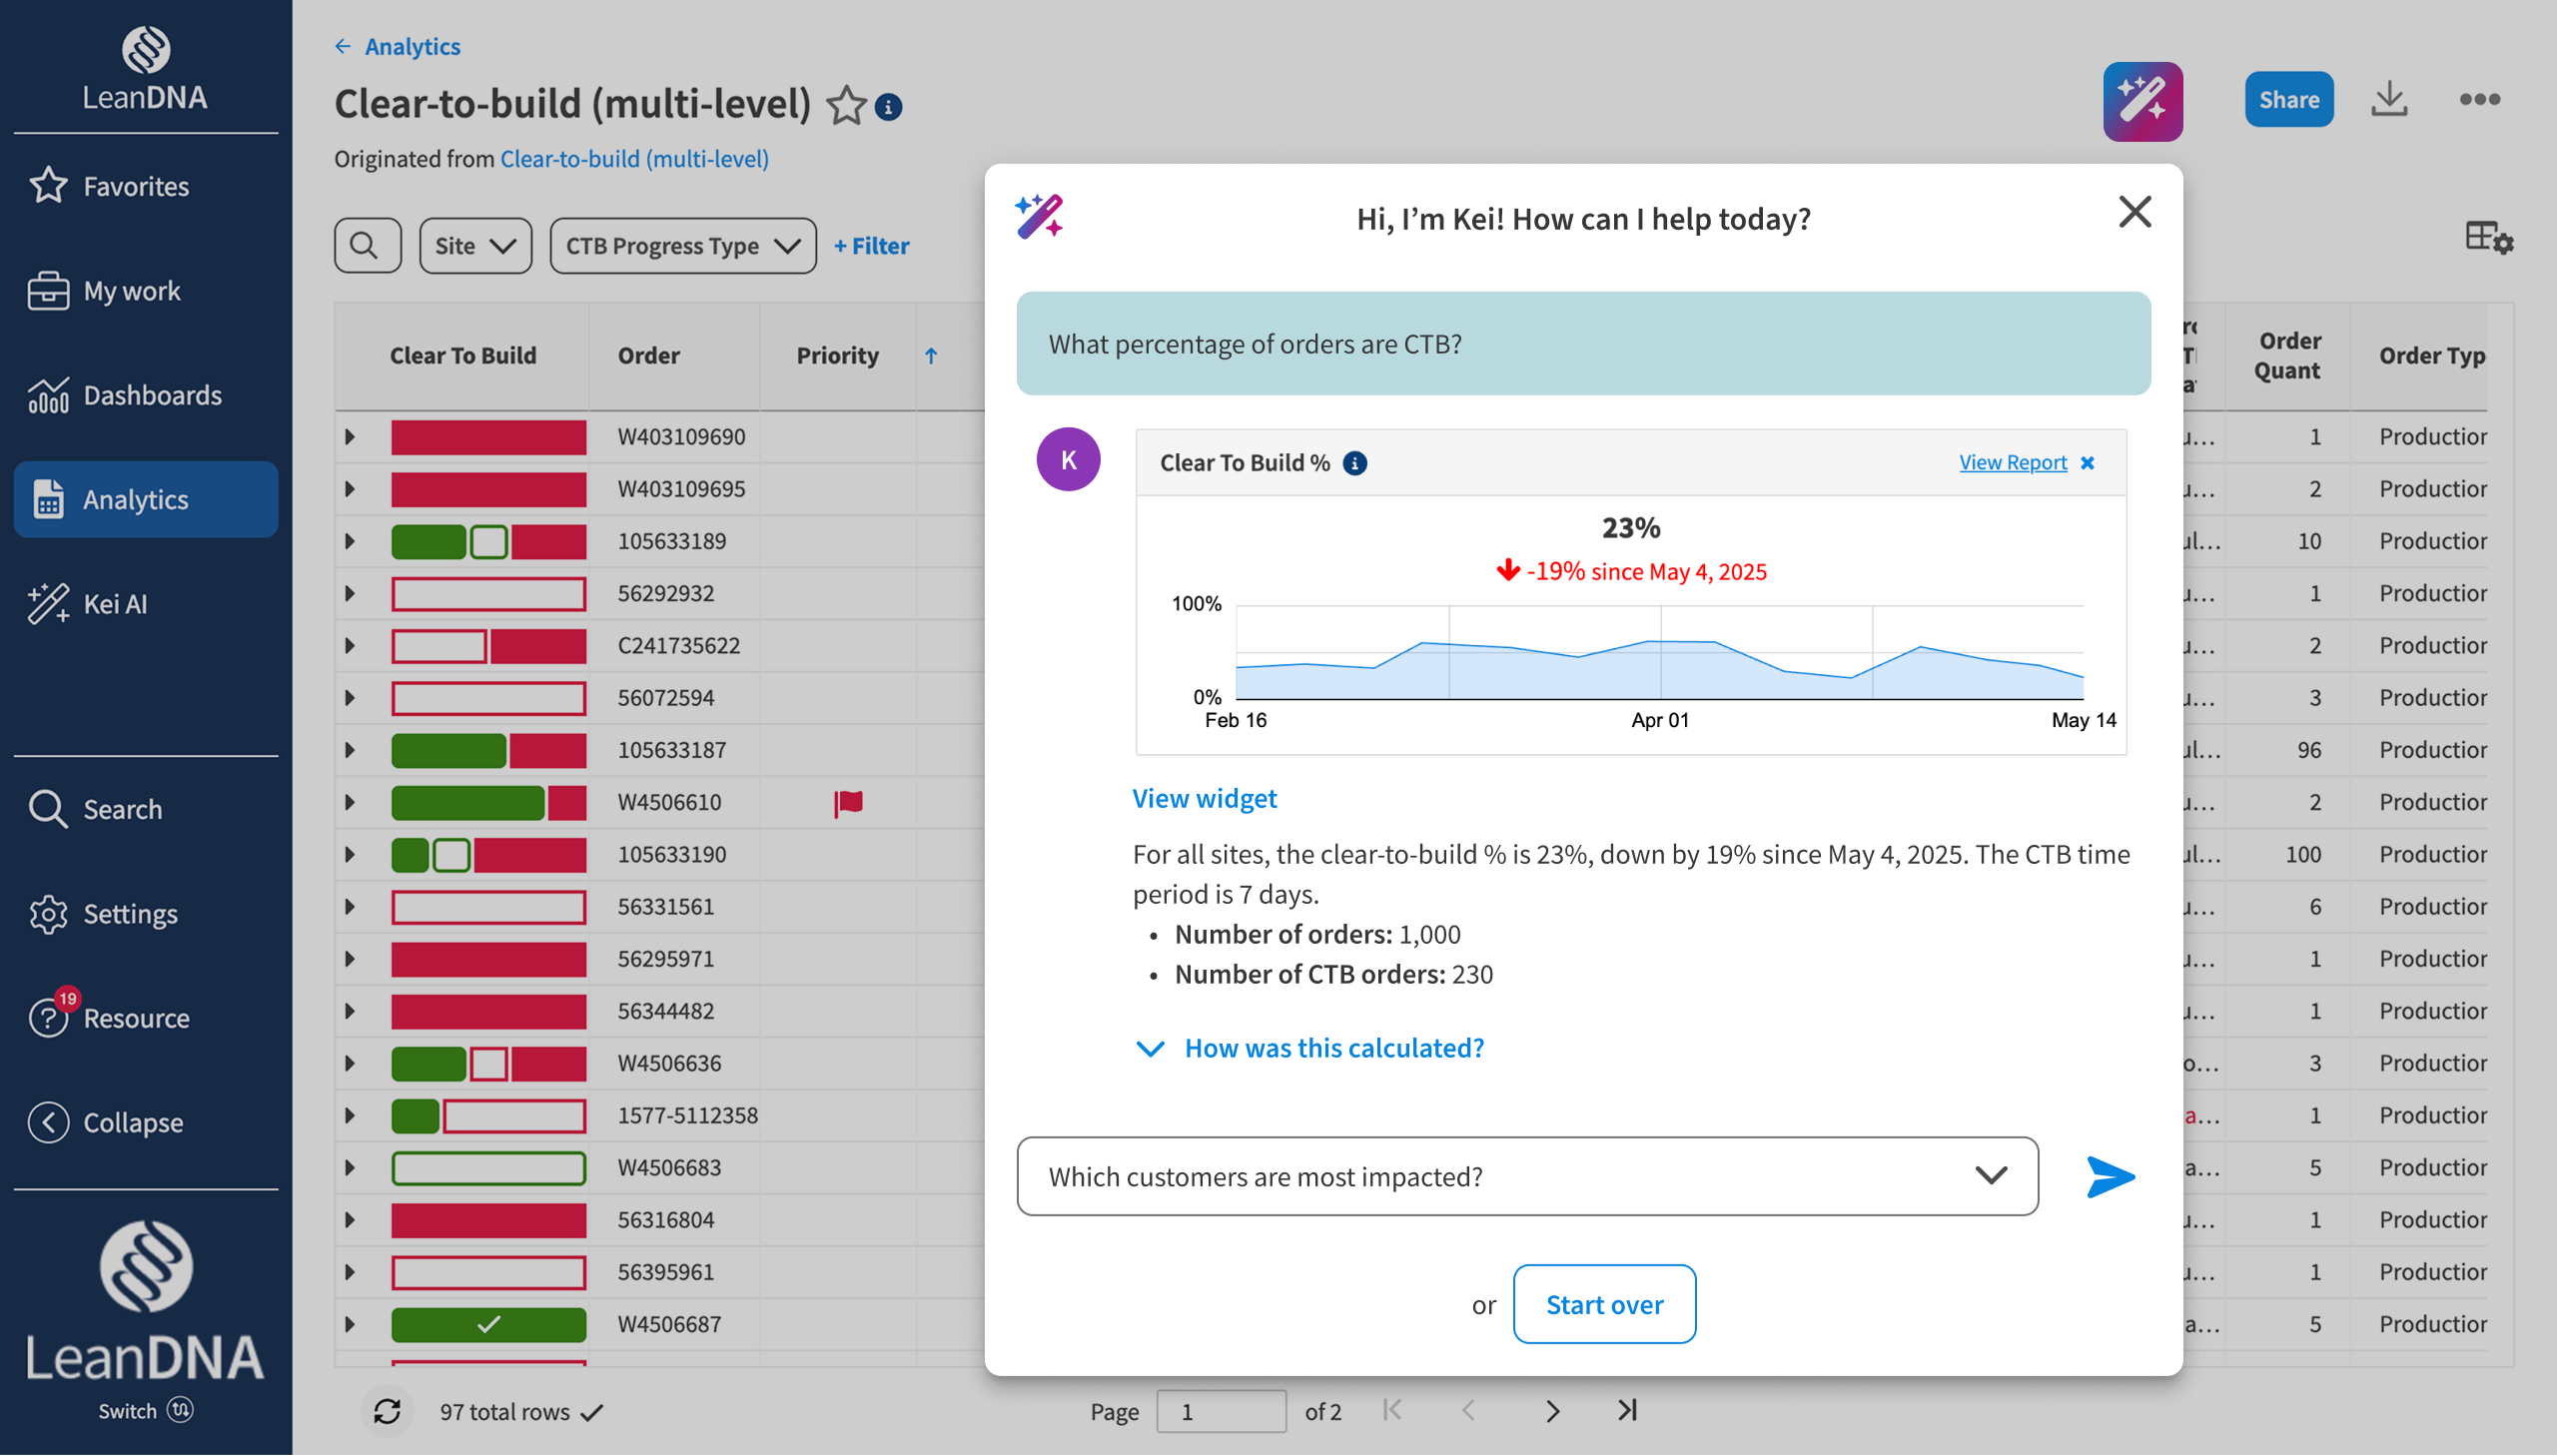This screenshot has width=2557, height=1456.
Task: Open the originating Clear-to-build (multi-level) link
Action: pos(634,159)
